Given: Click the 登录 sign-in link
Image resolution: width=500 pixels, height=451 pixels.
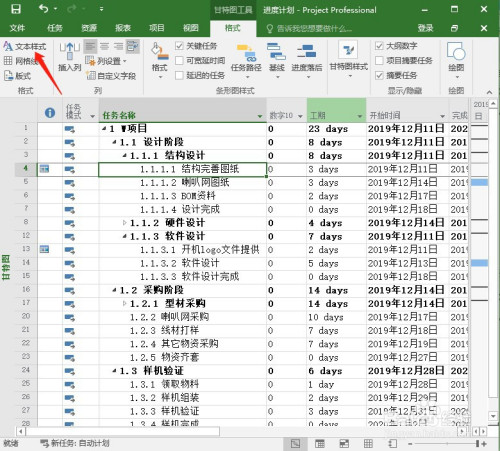Looking at the screenshot, I should [x=426, y=28].
